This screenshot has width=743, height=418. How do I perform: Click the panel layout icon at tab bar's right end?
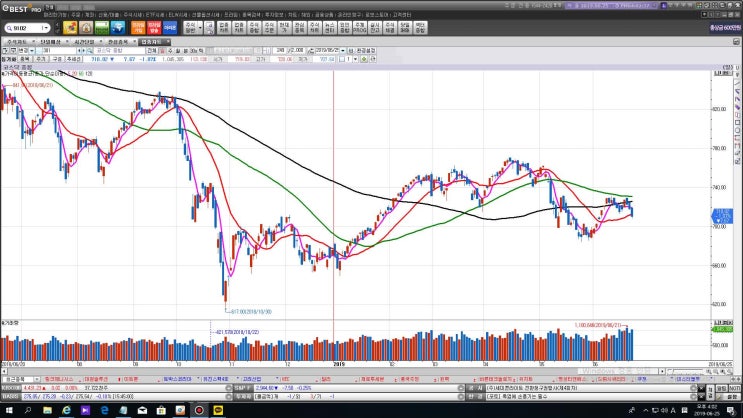736,42
